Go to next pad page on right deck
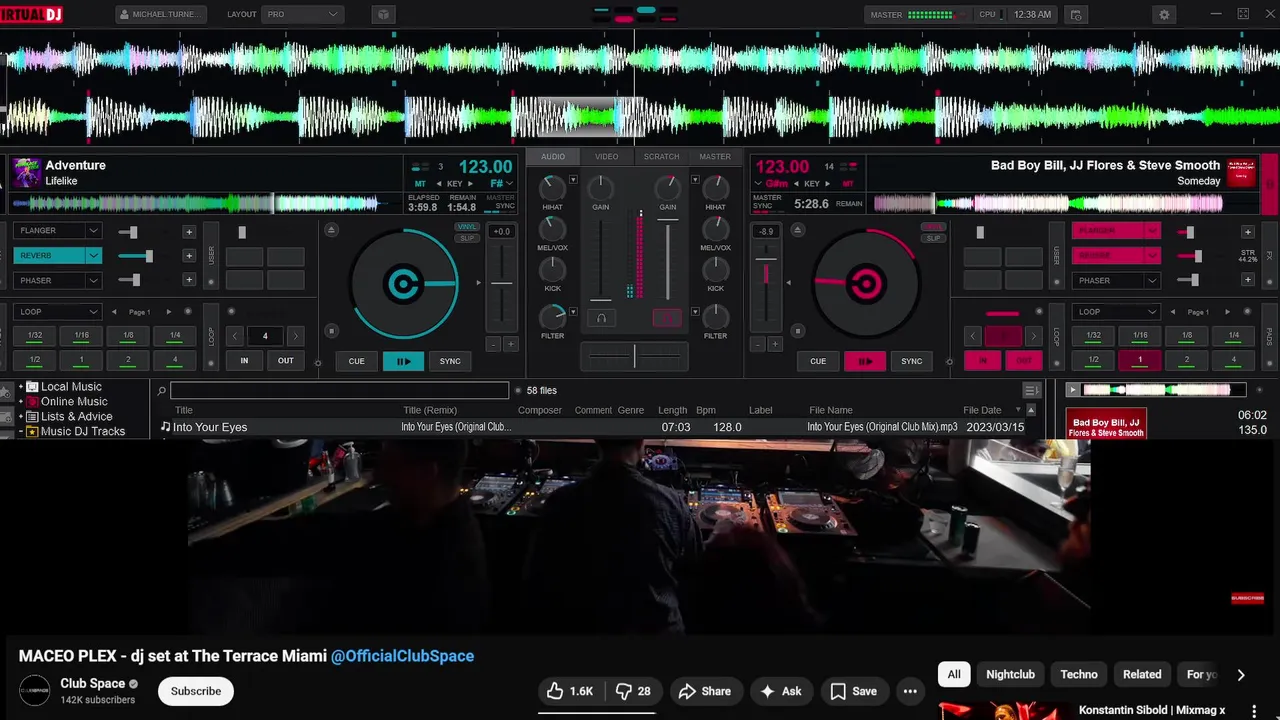The height and width of the screenshot is (720, 1280). (x=1227, y=312)
